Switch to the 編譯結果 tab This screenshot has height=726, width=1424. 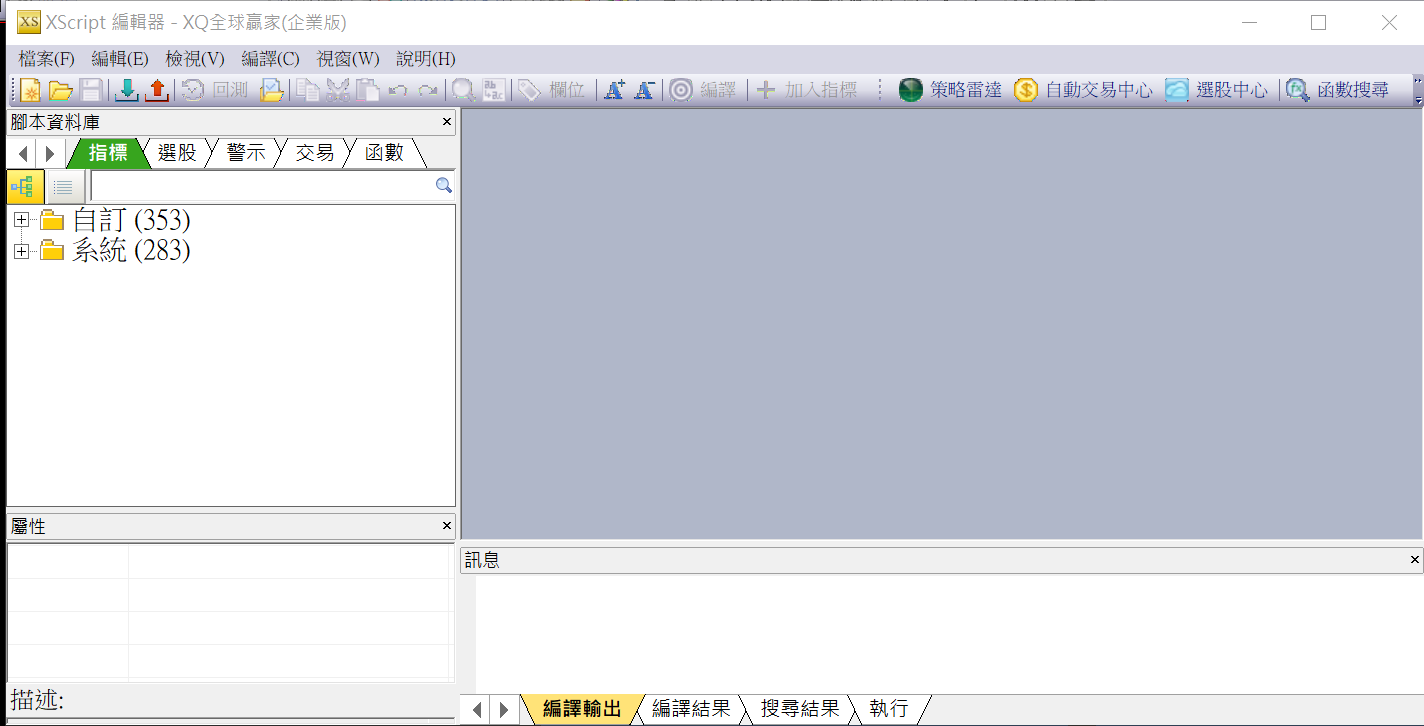coord(691,709)
